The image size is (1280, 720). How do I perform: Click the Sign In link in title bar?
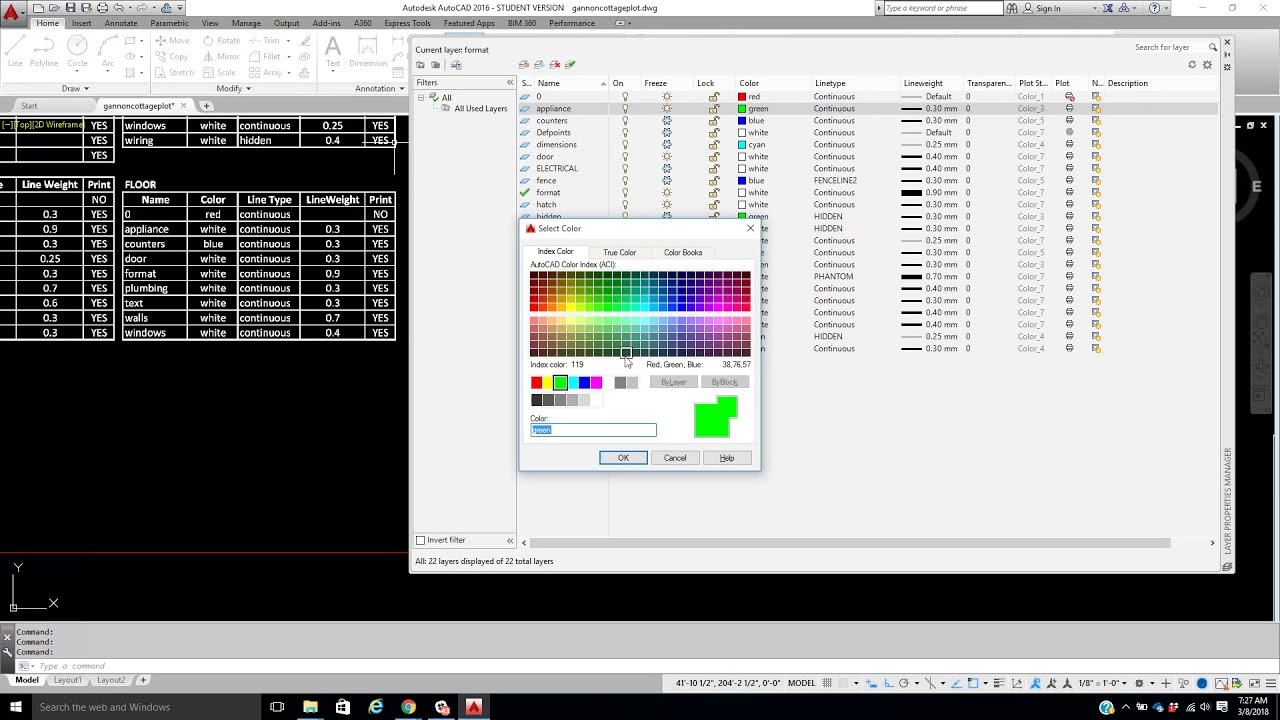tap(1048, 8)
